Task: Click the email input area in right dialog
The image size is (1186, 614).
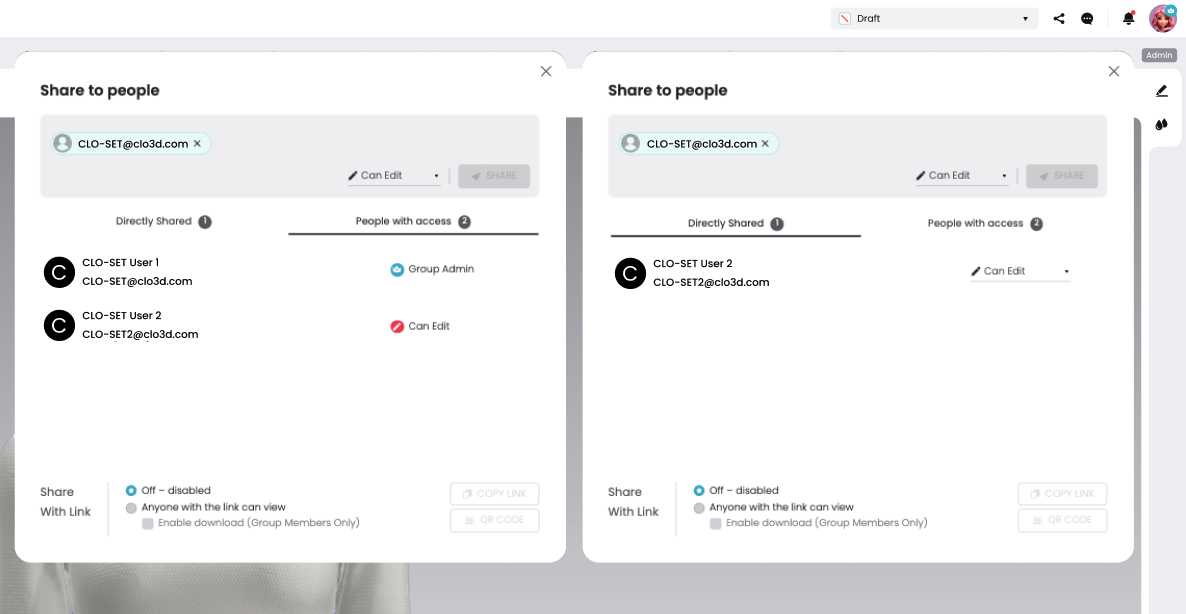Action: coord(858,156)
